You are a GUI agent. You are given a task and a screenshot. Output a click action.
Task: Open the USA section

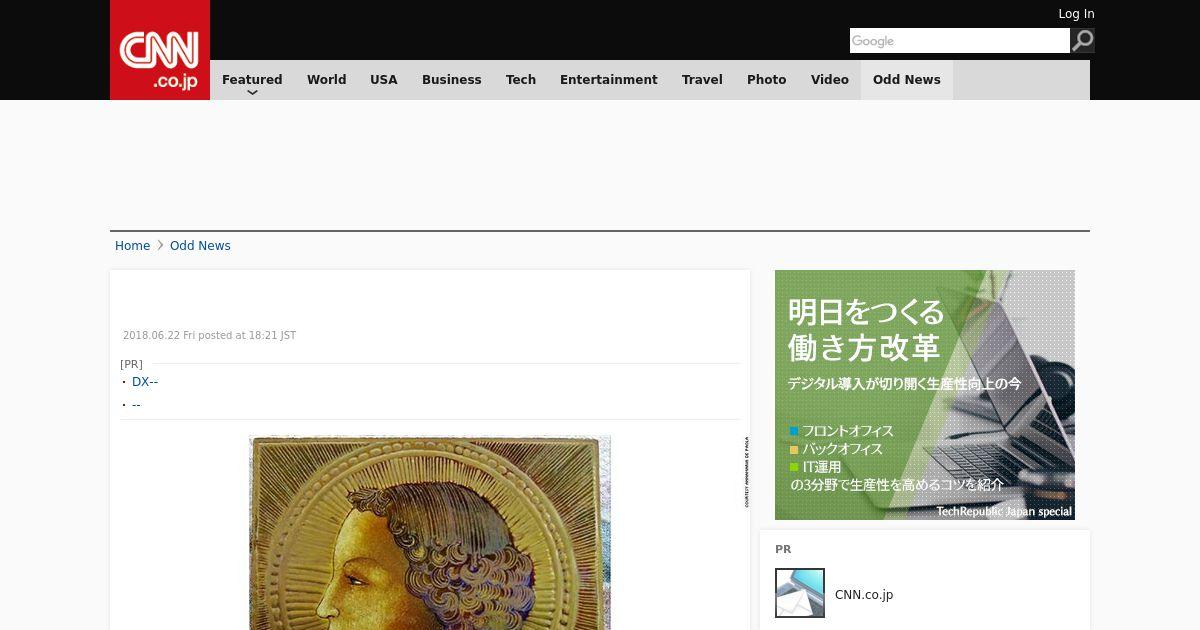point(384,80)
